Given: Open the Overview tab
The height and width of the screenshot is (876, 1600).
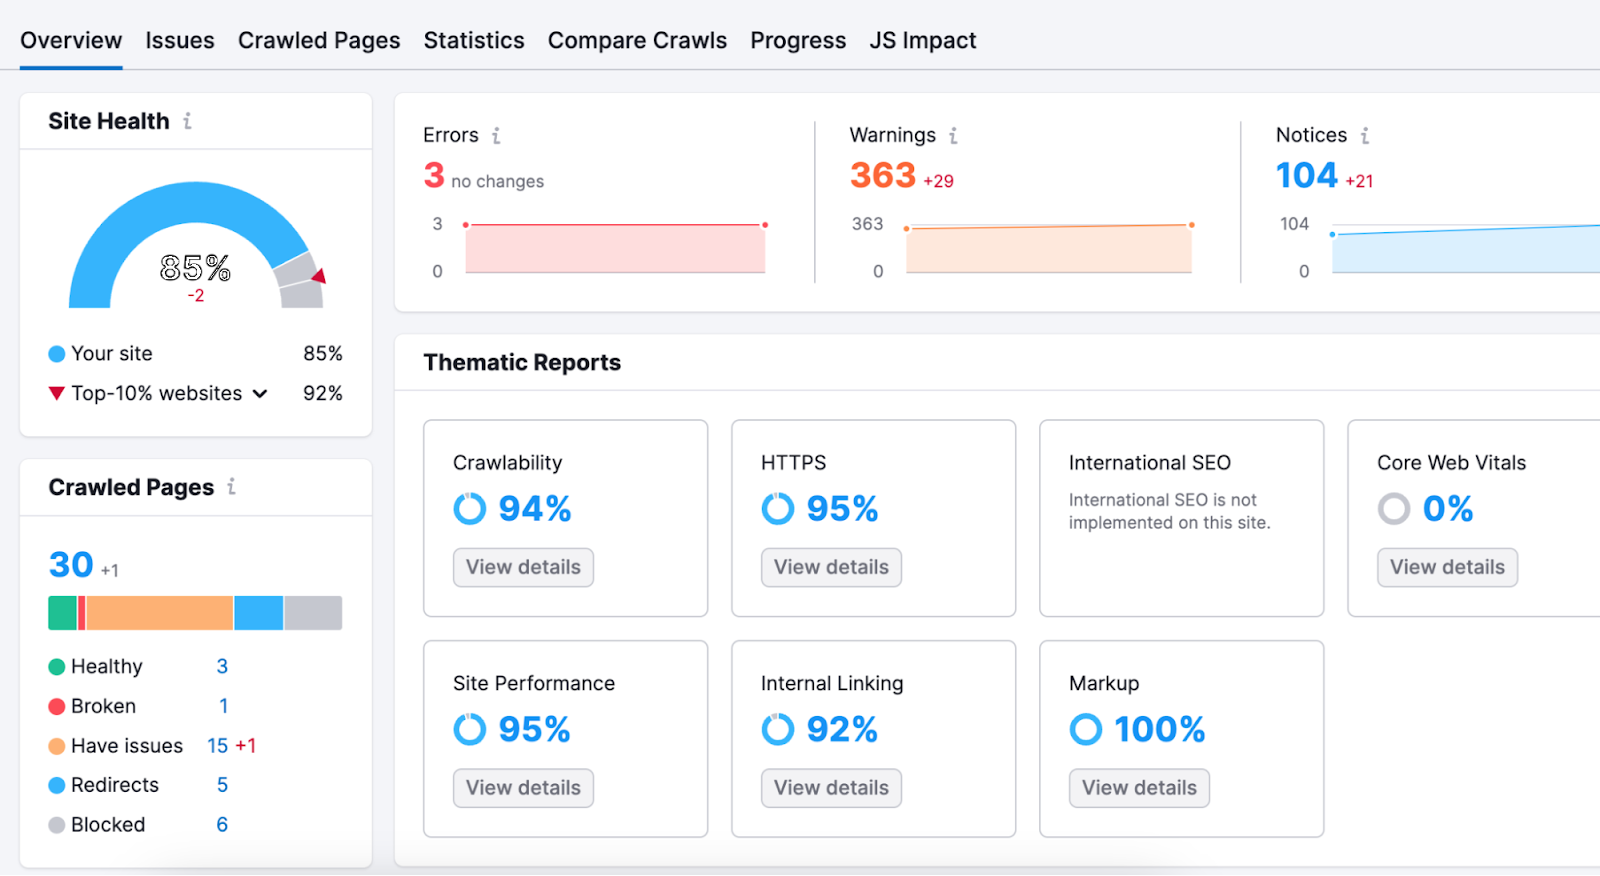Looking at the screenshot, I should [x=71, y=41].
